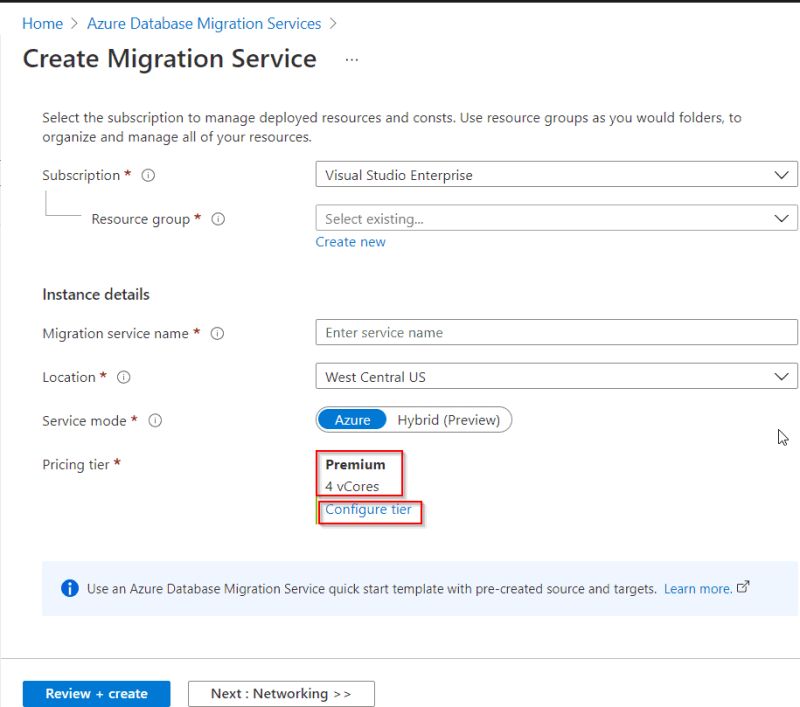Screen dimensions: 800x707
Task: Click the Resource group info icon
Action: pyautogui.click(x=218, y=219)
